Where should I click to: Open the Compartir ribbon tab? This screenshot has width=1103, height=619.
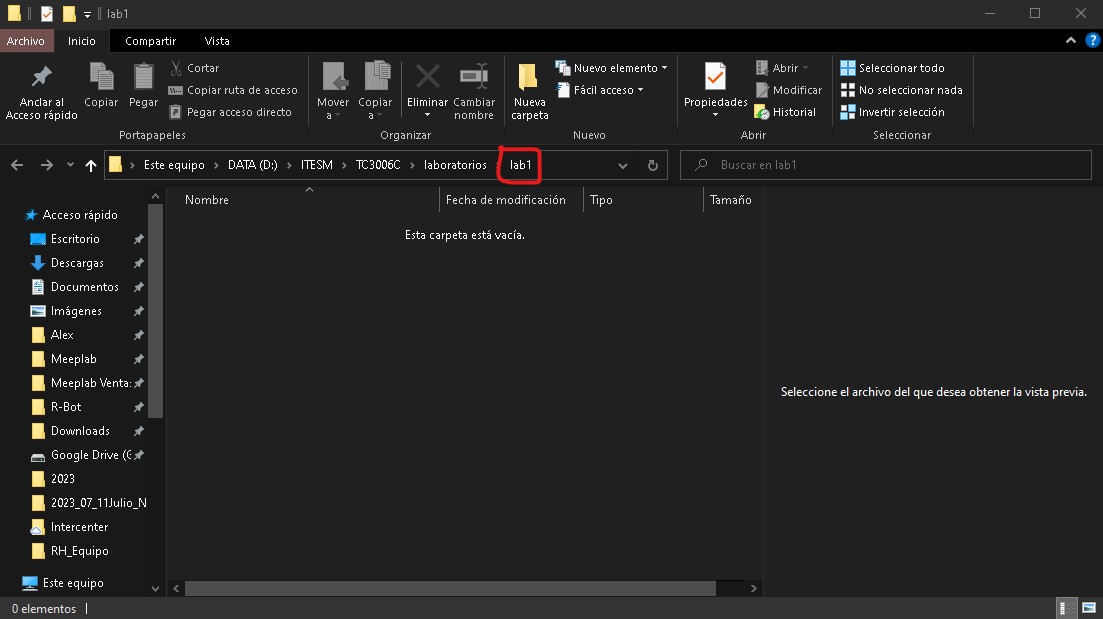coord(150,41)
